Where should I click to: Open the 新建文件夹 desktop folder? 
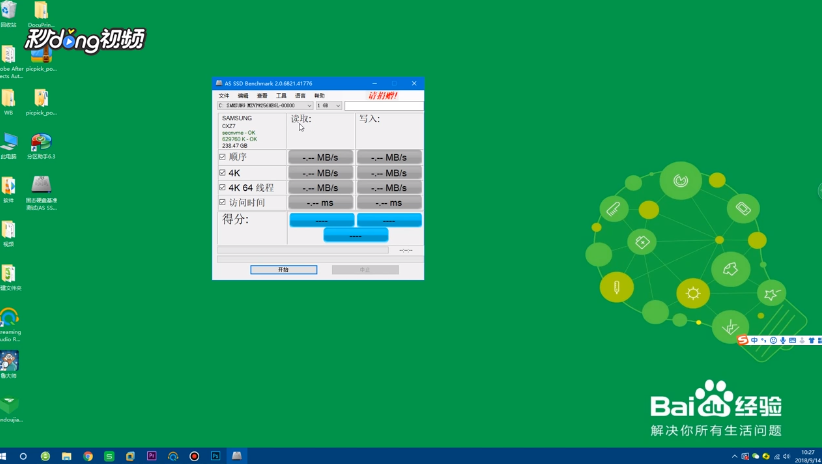point(9,277)
